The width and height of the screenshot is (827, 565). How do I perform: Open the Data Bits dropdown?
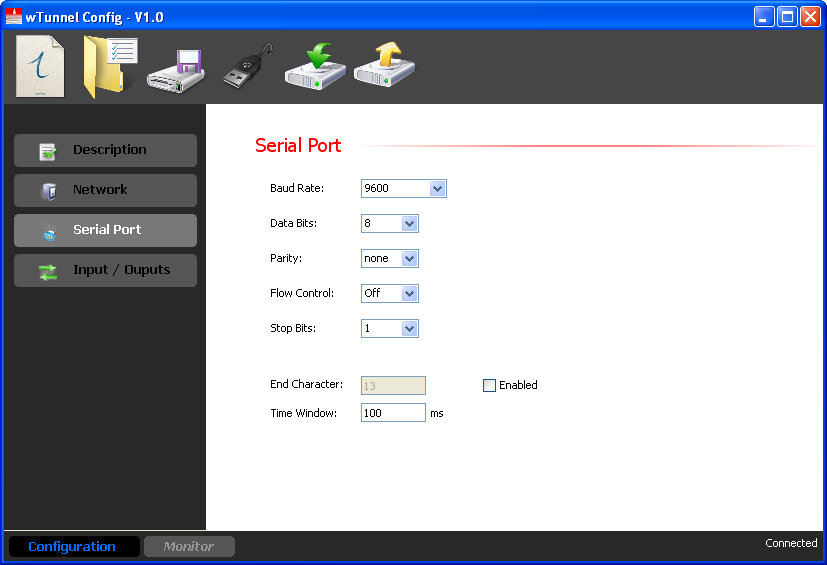tap(409, 223)
